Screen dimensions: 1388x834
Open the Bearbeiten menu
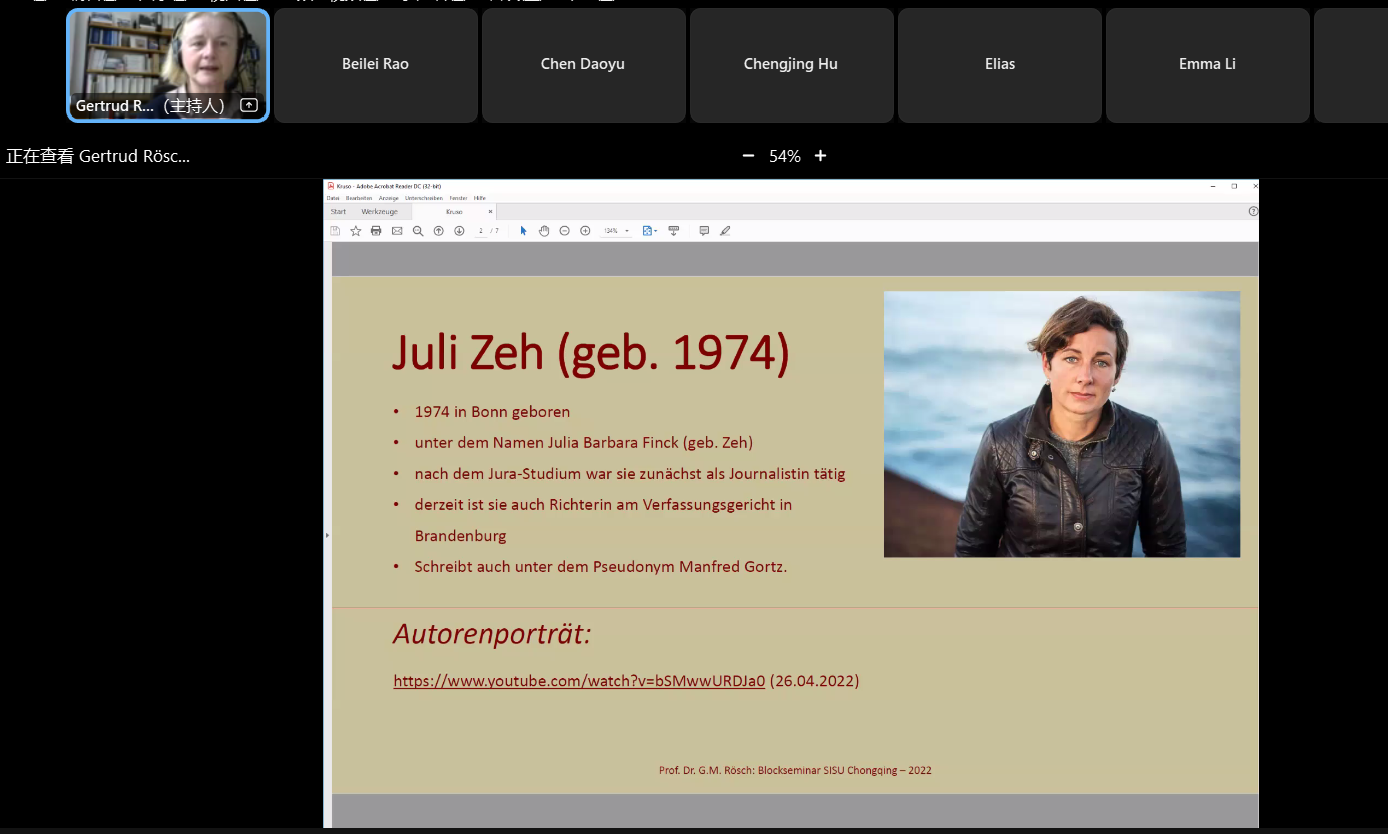tap(358, 198)
